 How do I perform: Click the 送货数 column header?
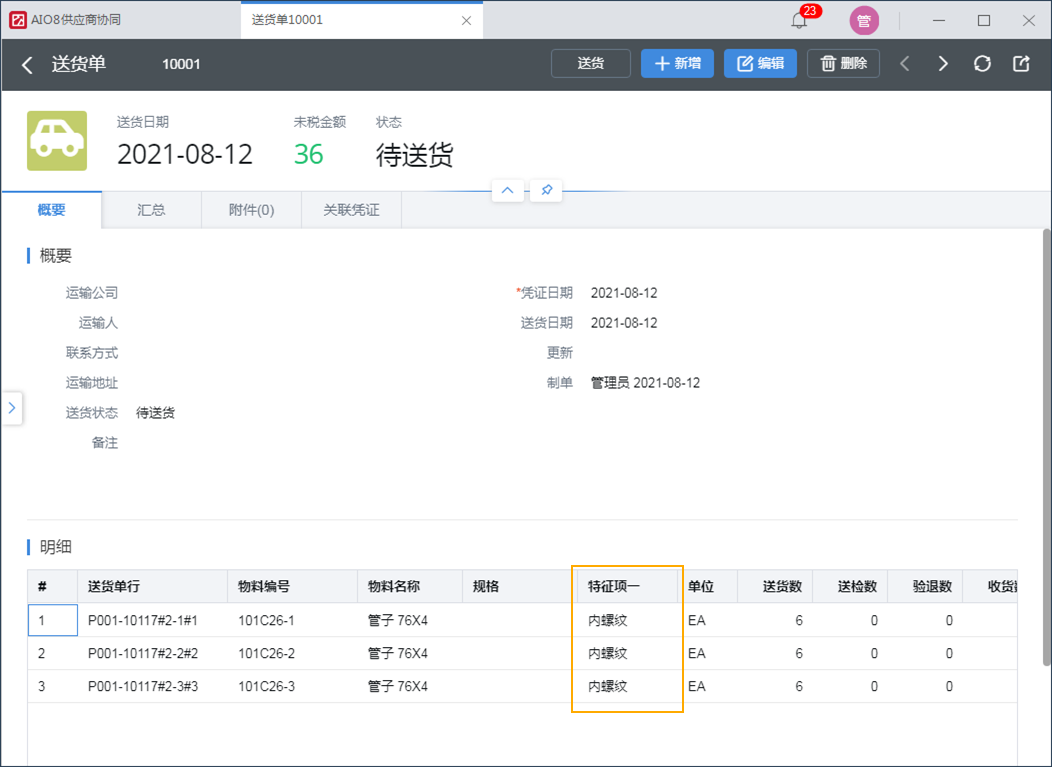coord(775,586)
